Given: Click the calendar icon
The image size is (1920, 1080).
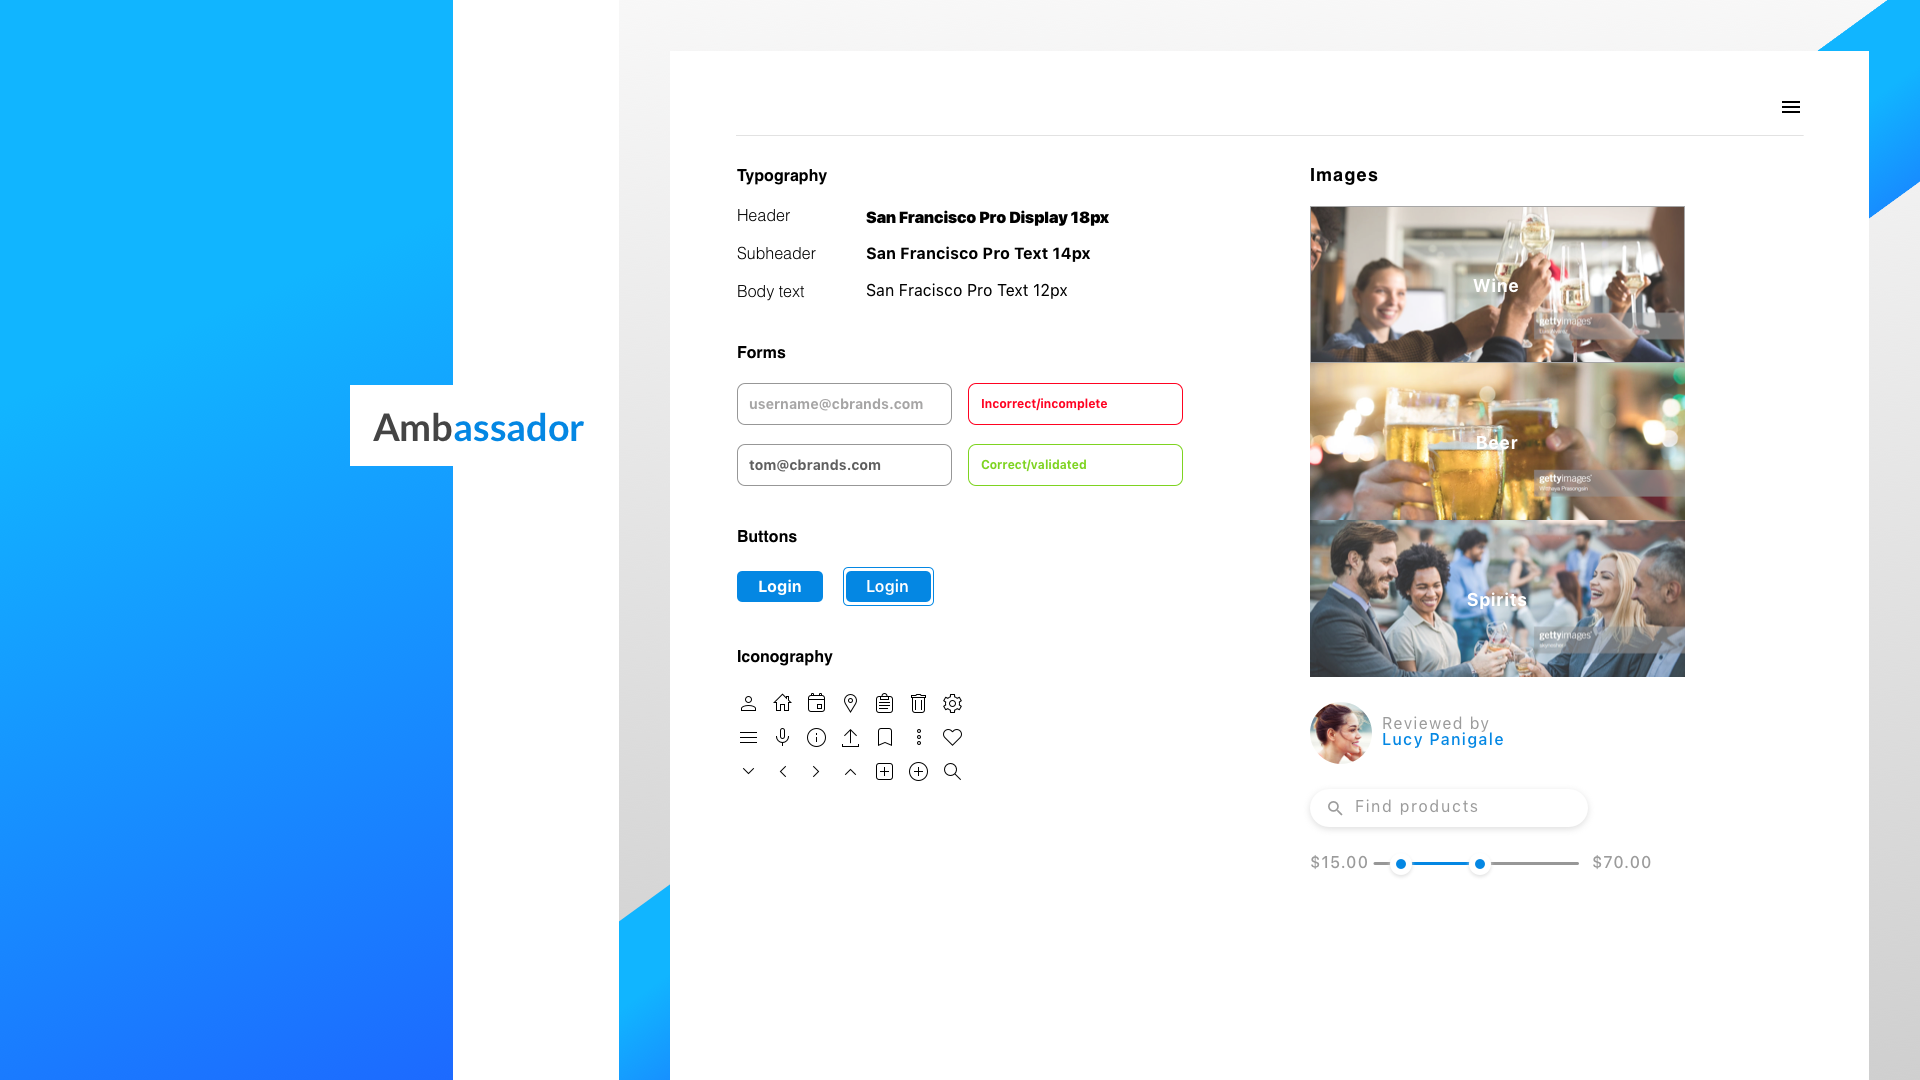Looking at the screenshot, I should coord(816,703).
